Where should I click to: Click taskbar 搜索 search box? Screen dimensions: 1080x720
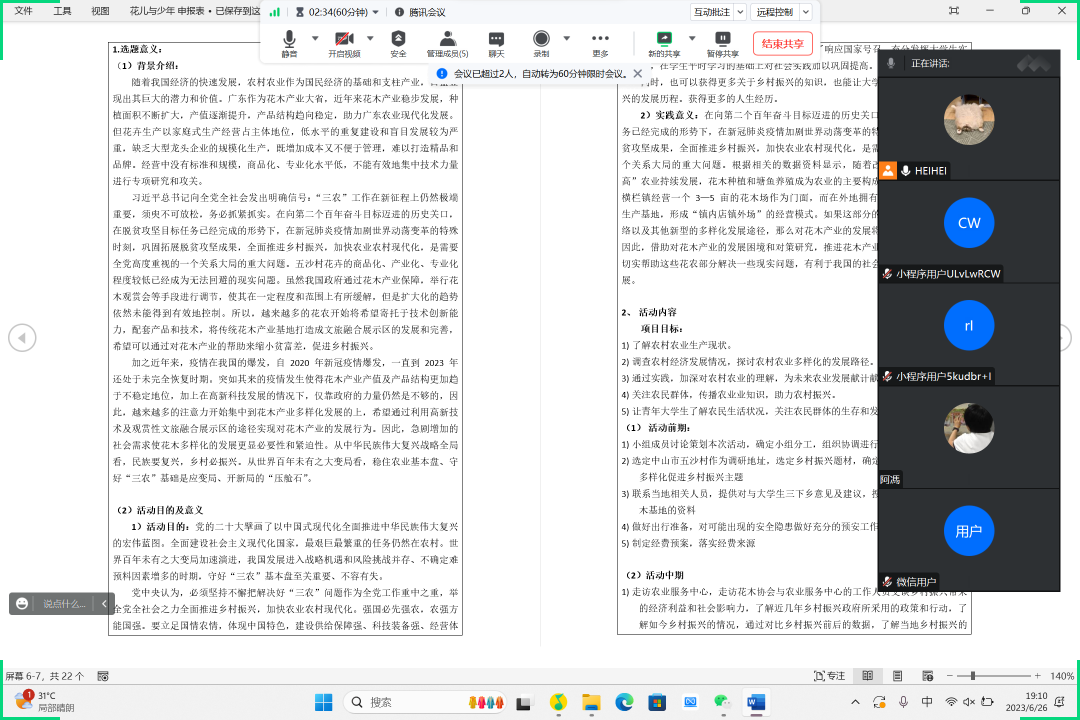point(424,702)
